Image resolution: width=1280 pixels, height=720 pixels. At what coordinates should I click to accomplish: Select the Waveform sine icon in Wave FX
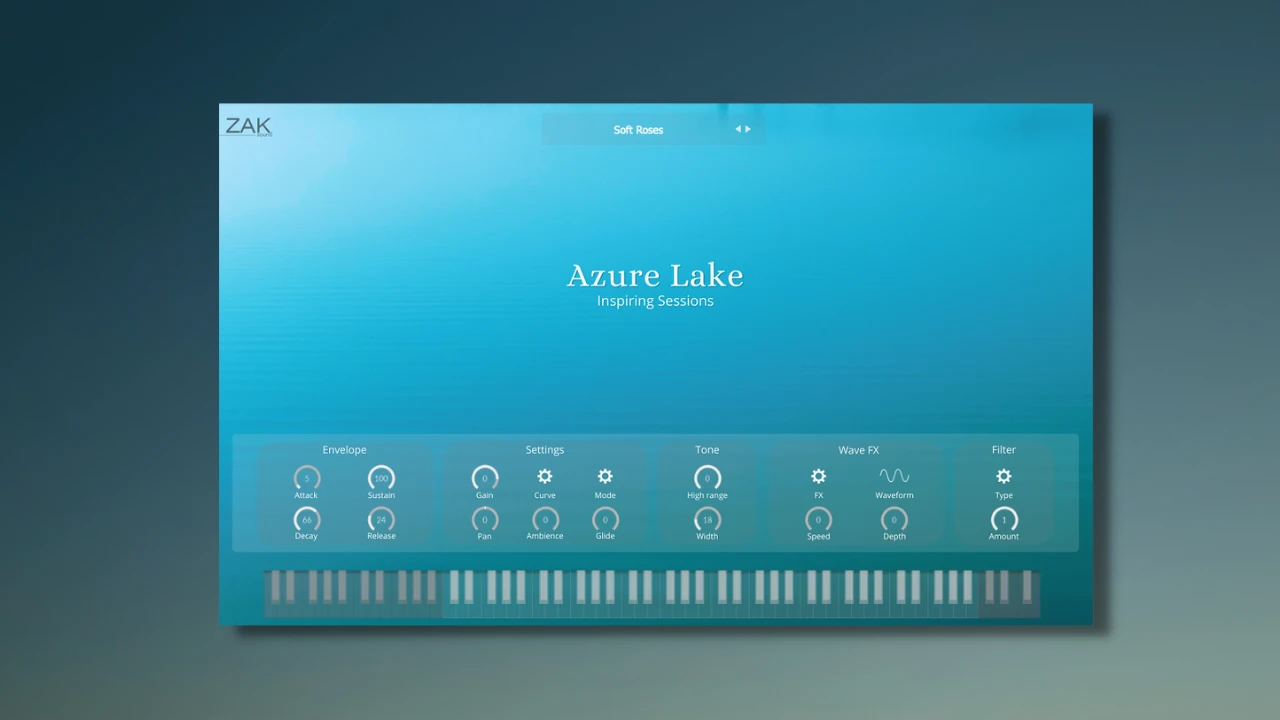[893, 476]
